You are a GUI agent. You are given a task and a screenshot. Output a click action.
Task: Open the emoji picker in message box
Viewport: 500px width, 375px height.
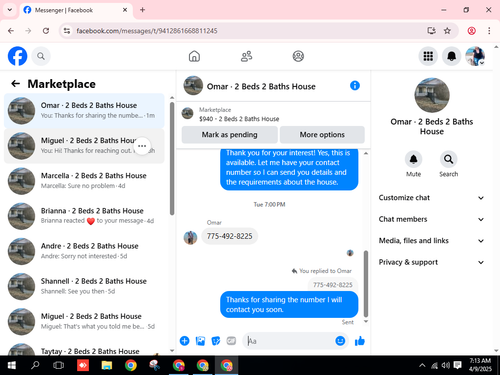click(340, 341)
